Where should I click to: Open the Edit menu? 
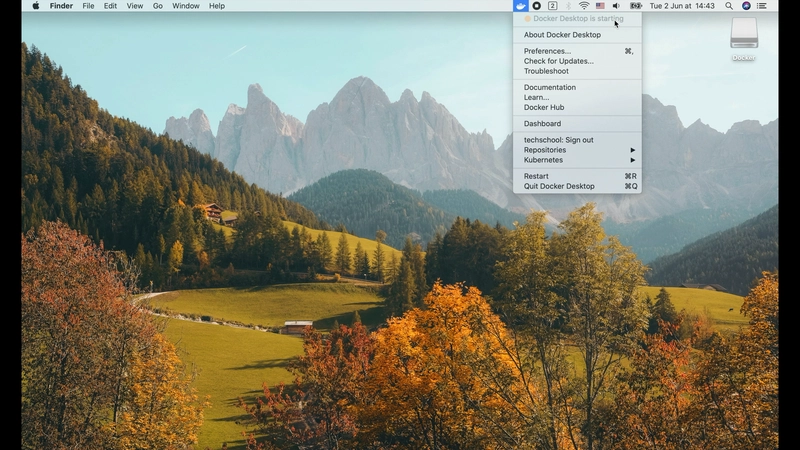tap(110, 6)
